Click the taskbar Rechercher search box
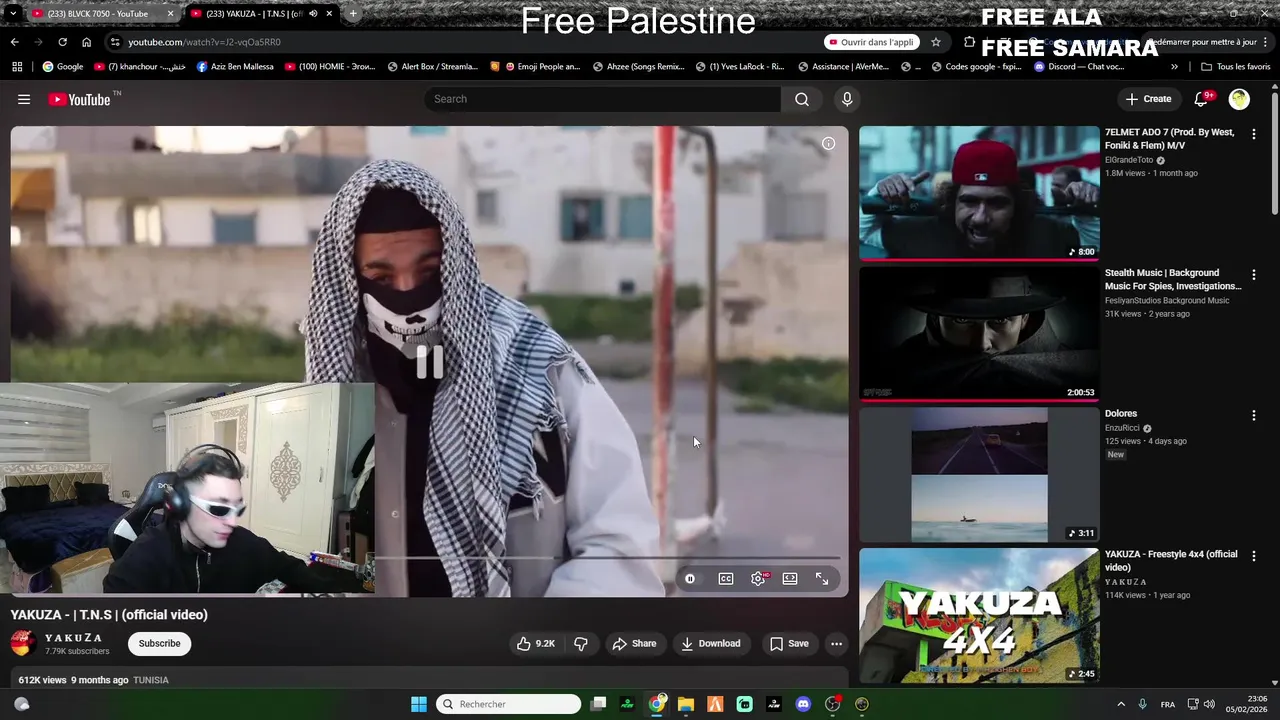The image size is (1280, 720). [x=509, y=704]
